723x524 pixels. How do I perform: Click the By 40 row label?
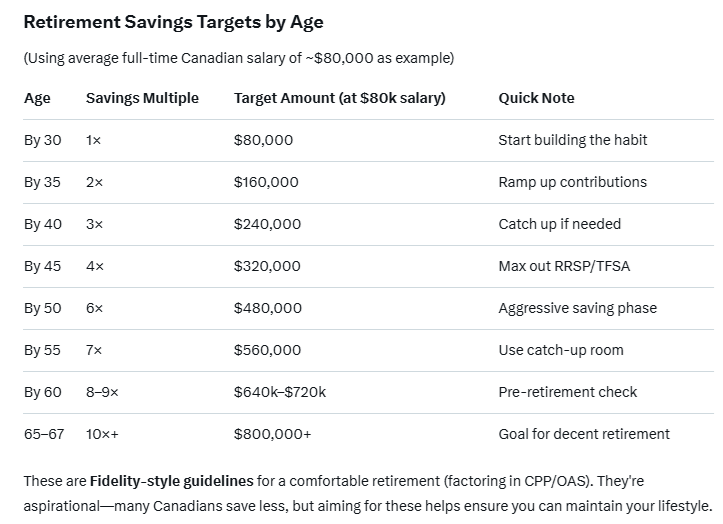pyautogui.click(x=43, y=224)
